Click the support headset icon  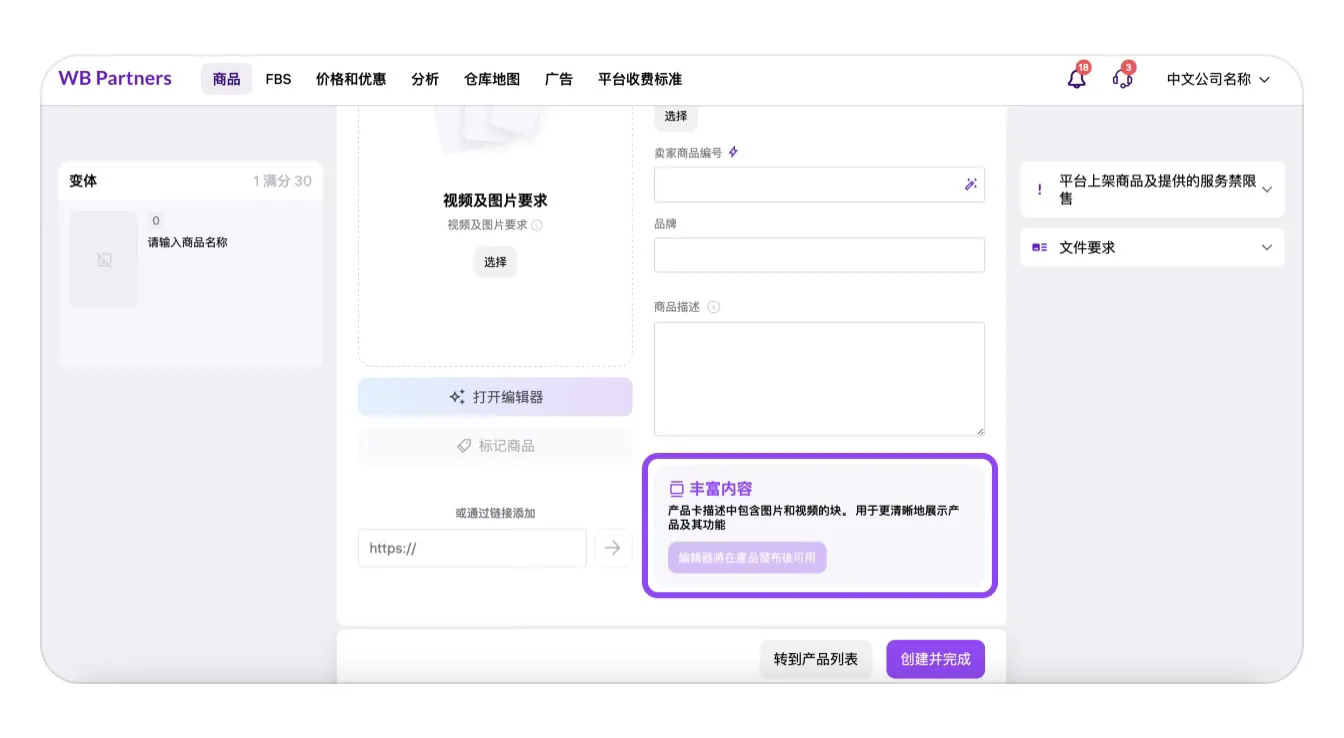click(1122, 79)
